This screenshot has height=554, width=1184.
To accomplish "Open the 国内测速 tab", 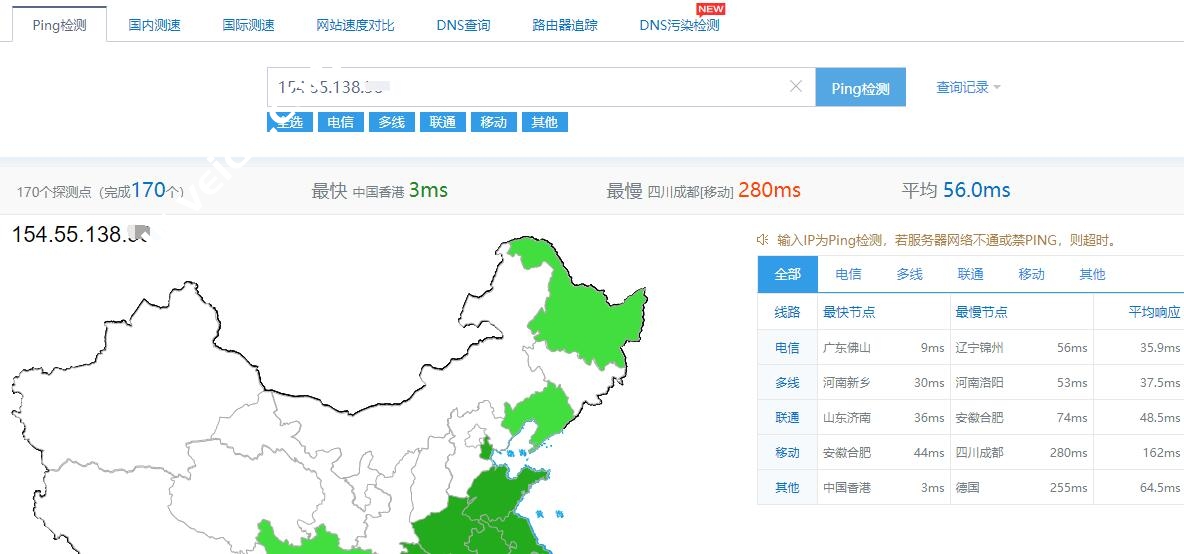I will (x=154, y=25).
